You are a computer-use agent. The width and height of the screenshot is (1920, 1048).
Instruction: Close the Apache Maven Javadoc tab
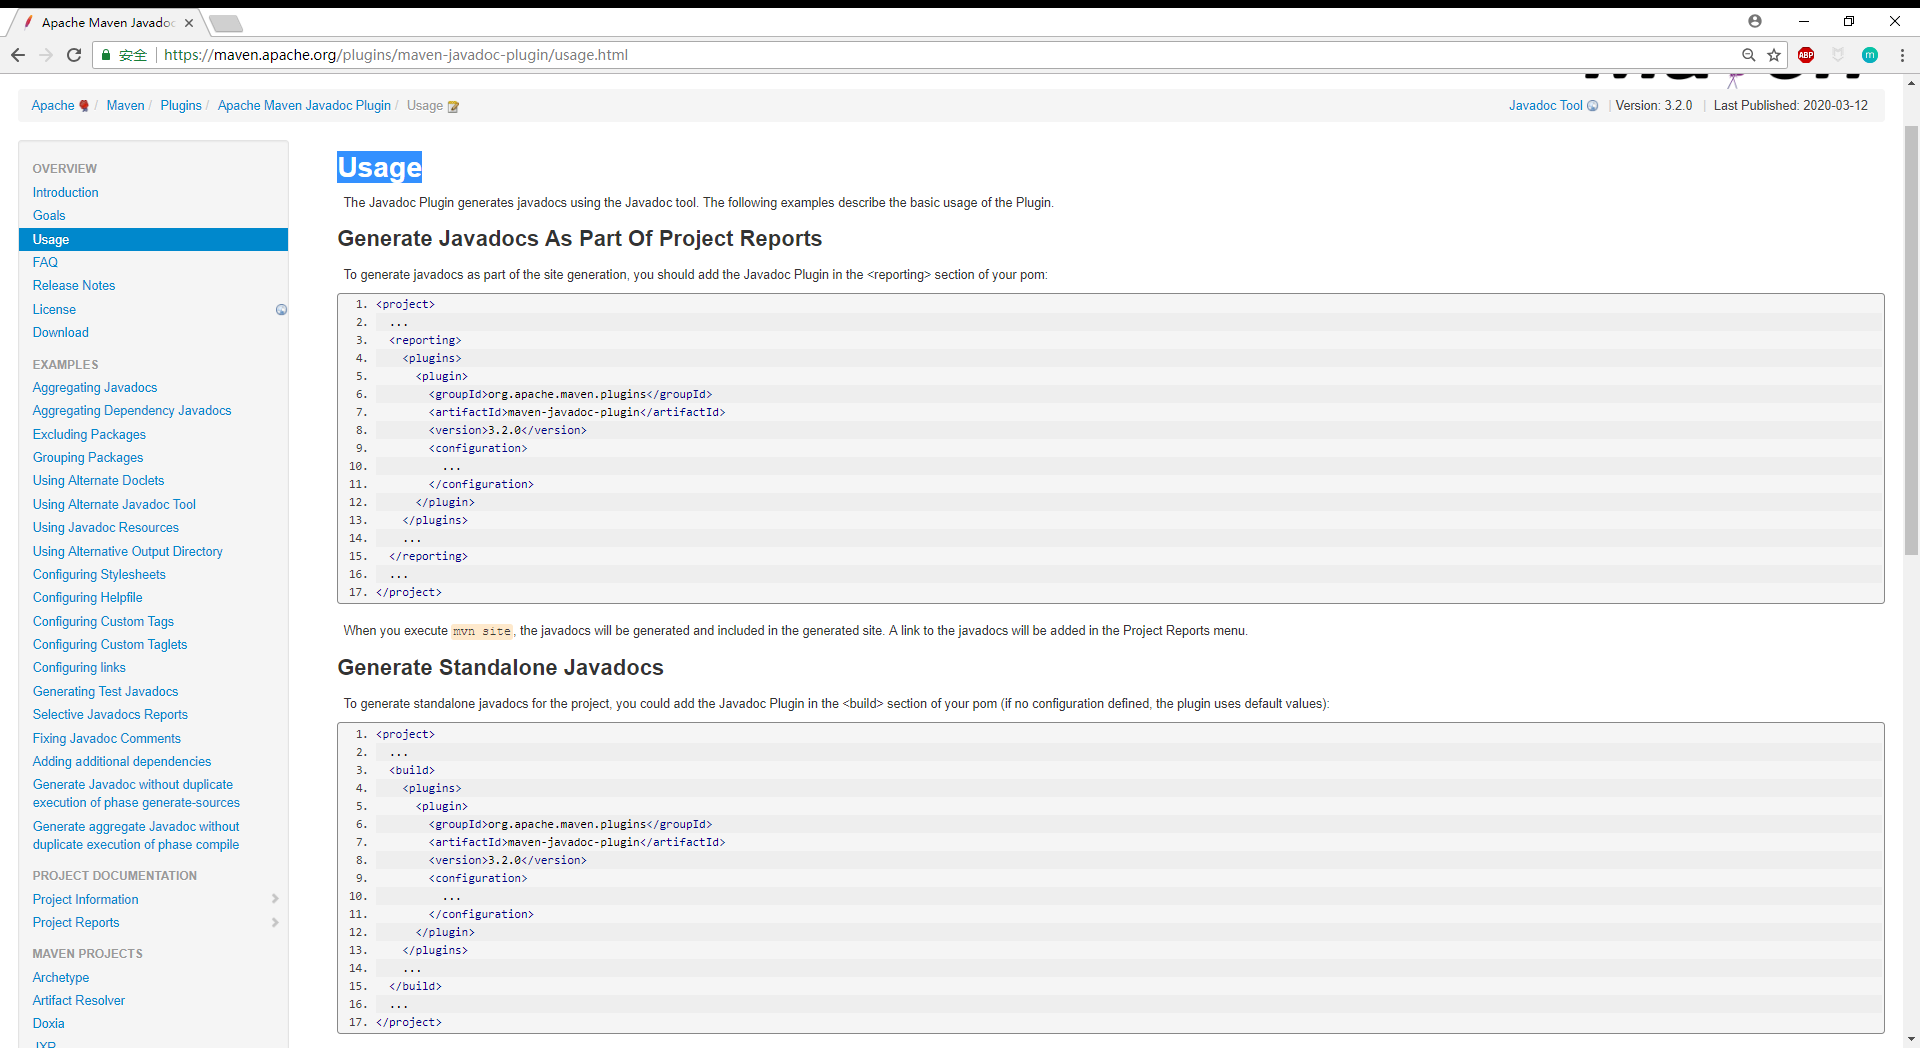click(189, 23)
